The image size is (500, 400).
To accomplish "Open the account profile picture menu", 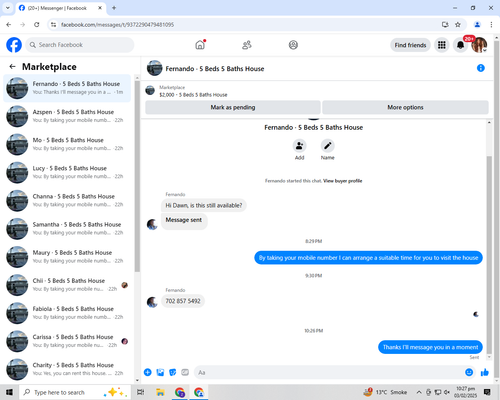I will (479, 45).
